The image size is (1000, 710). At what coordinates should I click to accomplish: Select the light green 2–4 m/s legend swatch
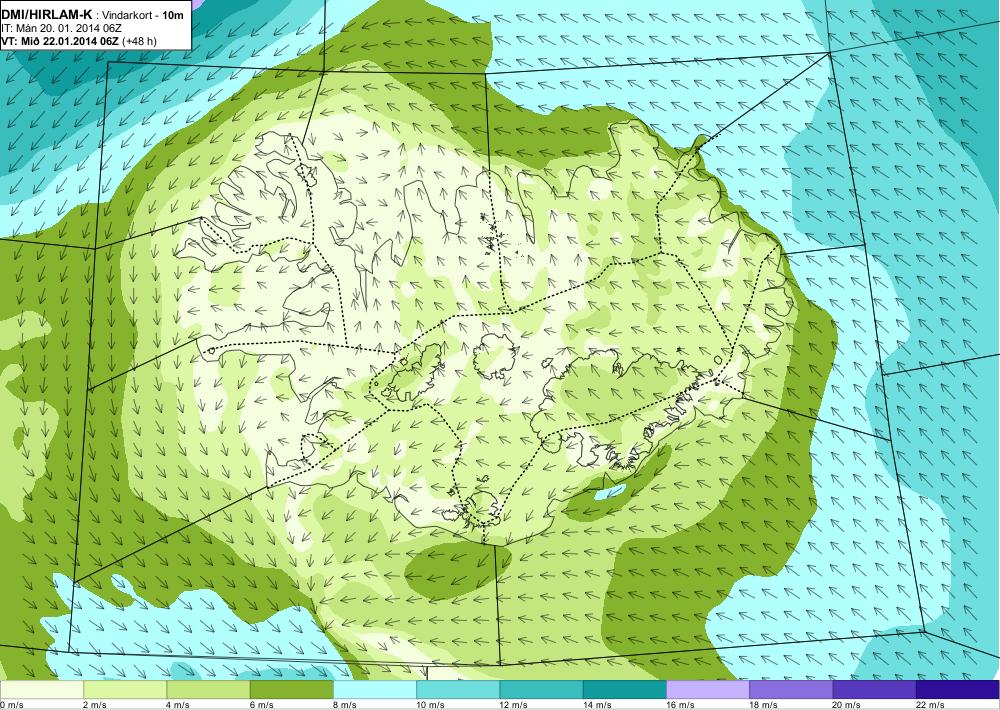(125, 690)
